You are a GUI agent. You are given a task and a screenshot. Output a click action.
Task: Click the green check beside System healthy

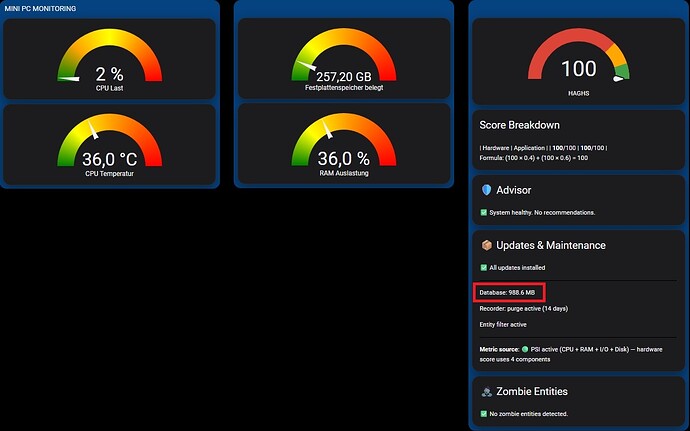pos(484,213)
